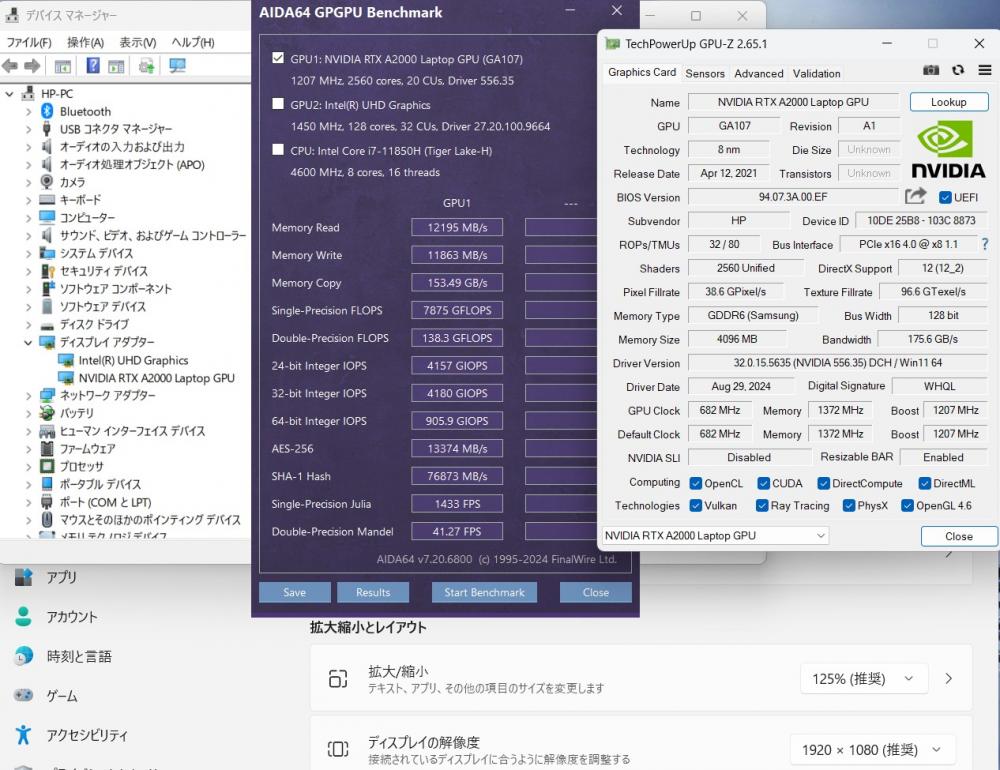Click the blue question mark help icon
The height and width of the screenshot is (770, 1000).
pyautogui.click(x=92, y=65)
